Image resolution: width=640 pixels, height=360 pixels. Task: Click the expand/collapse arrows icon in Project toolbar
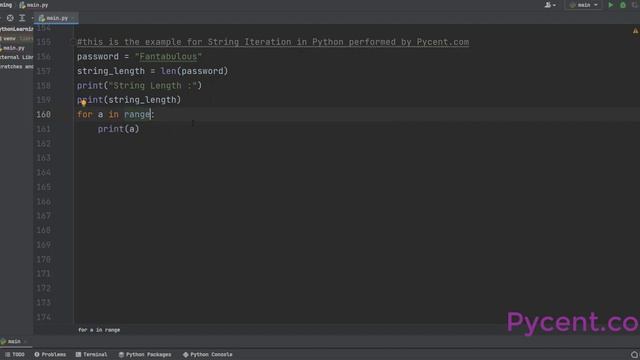click(22, 18)
